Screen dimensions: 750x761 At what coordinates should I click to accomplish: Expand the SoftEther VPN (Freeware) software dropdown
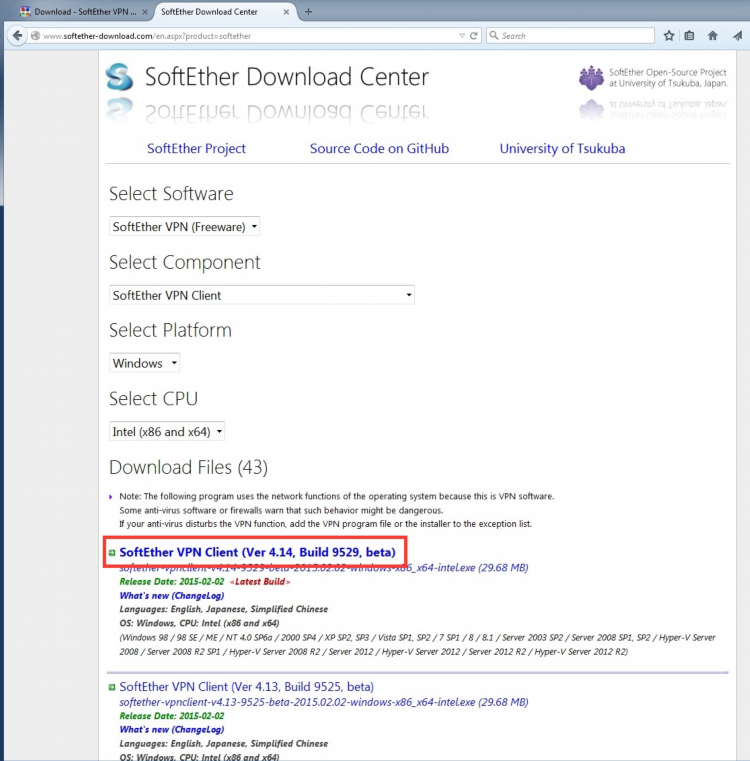184,227
